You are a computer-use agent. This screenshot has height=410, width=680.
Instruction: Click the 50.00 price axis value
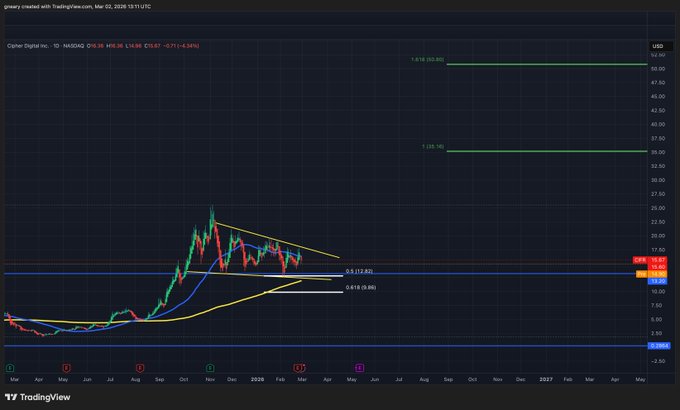coord(658,69)
